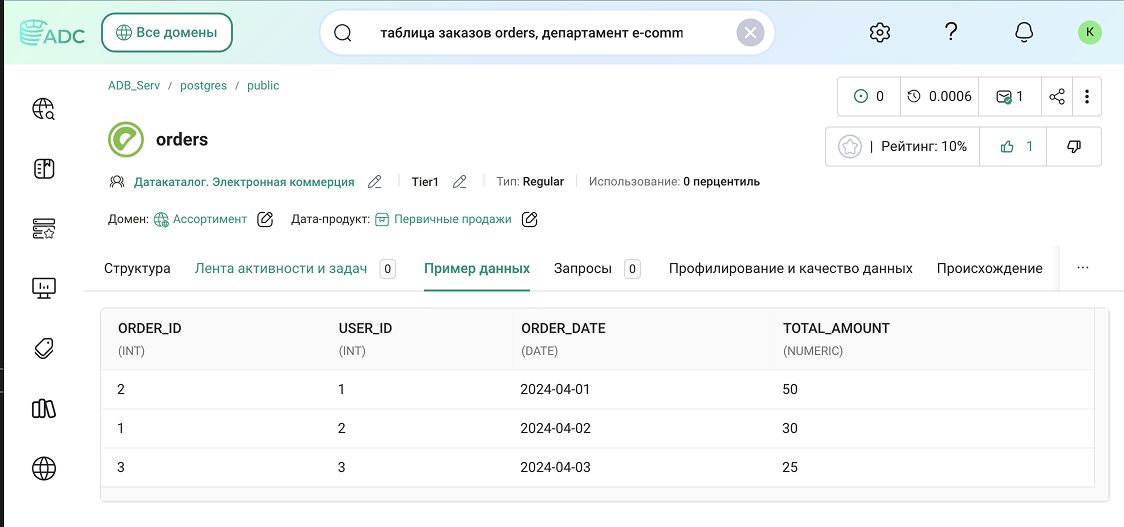The image size is (1124, 527).
Task: Open the 'Все домены' domain selector
Action: 167,32
